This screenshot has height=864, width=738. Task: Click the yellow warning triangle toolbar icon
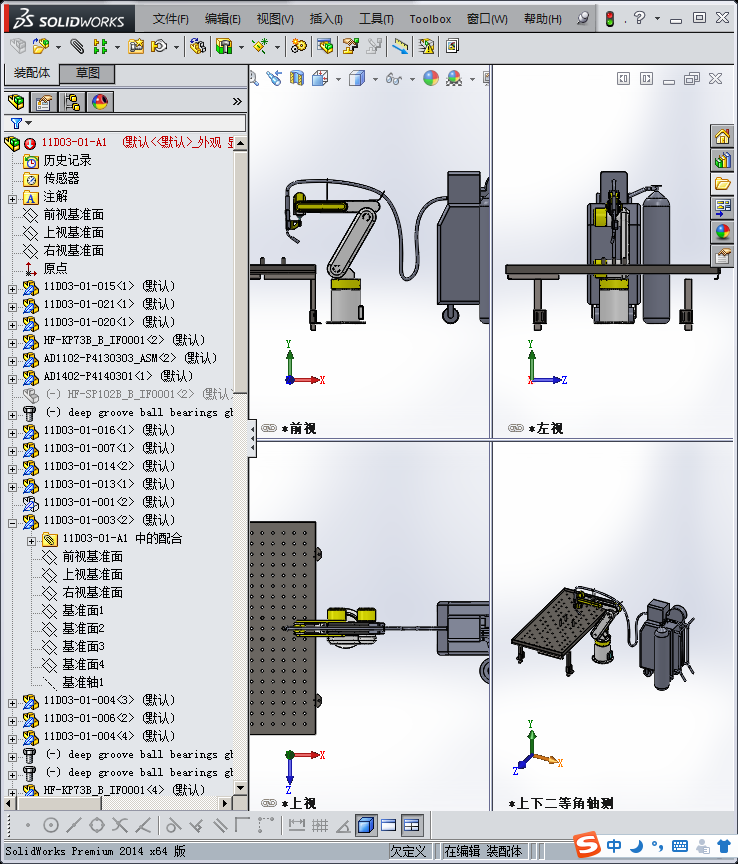coord(426,47)
